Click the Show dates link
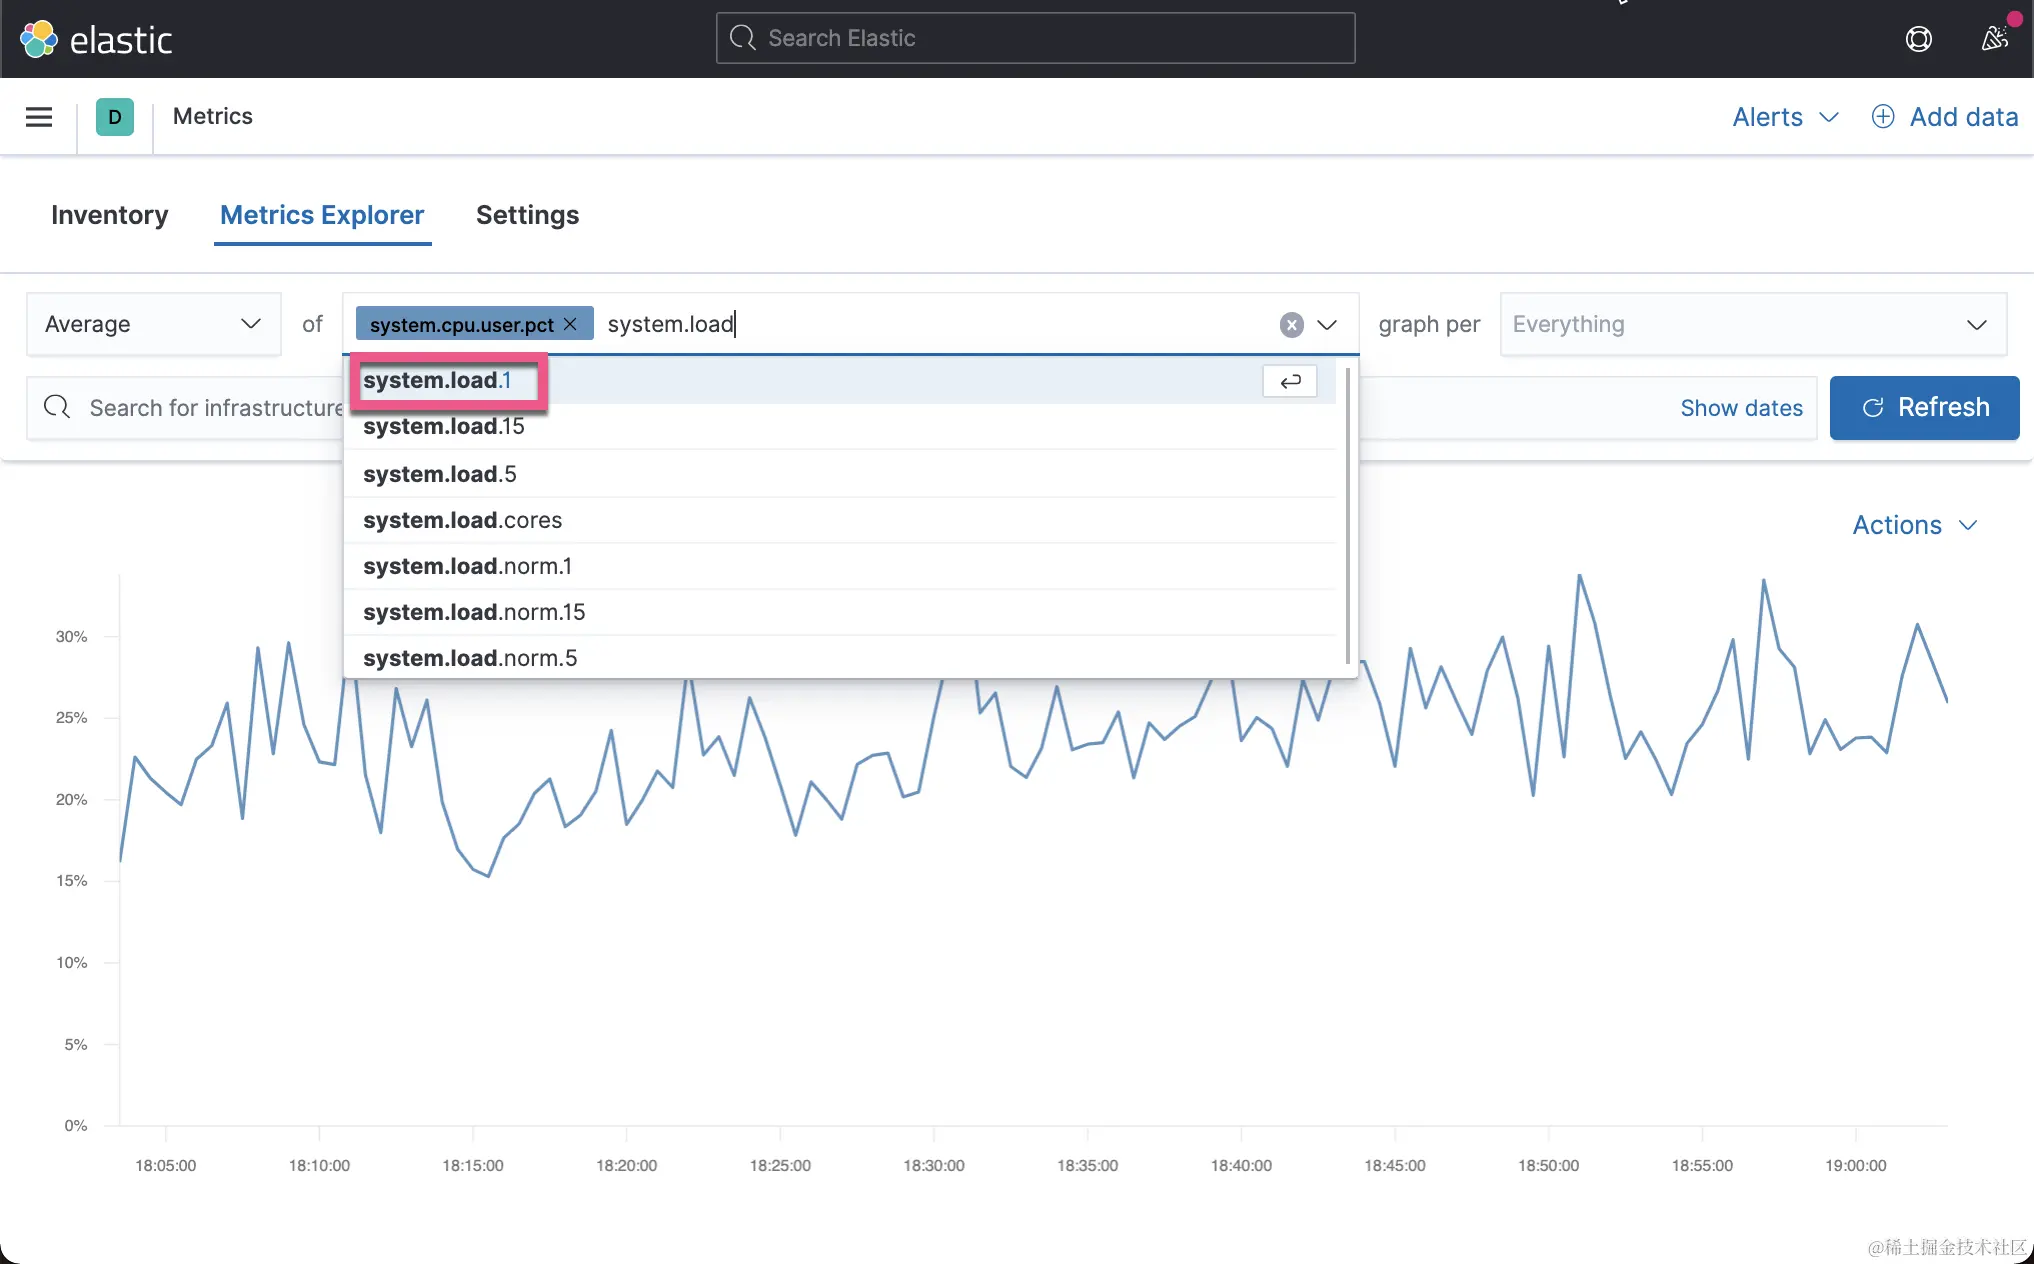Screen dimensions: 2034x1264 click(x=1741, y=408)
